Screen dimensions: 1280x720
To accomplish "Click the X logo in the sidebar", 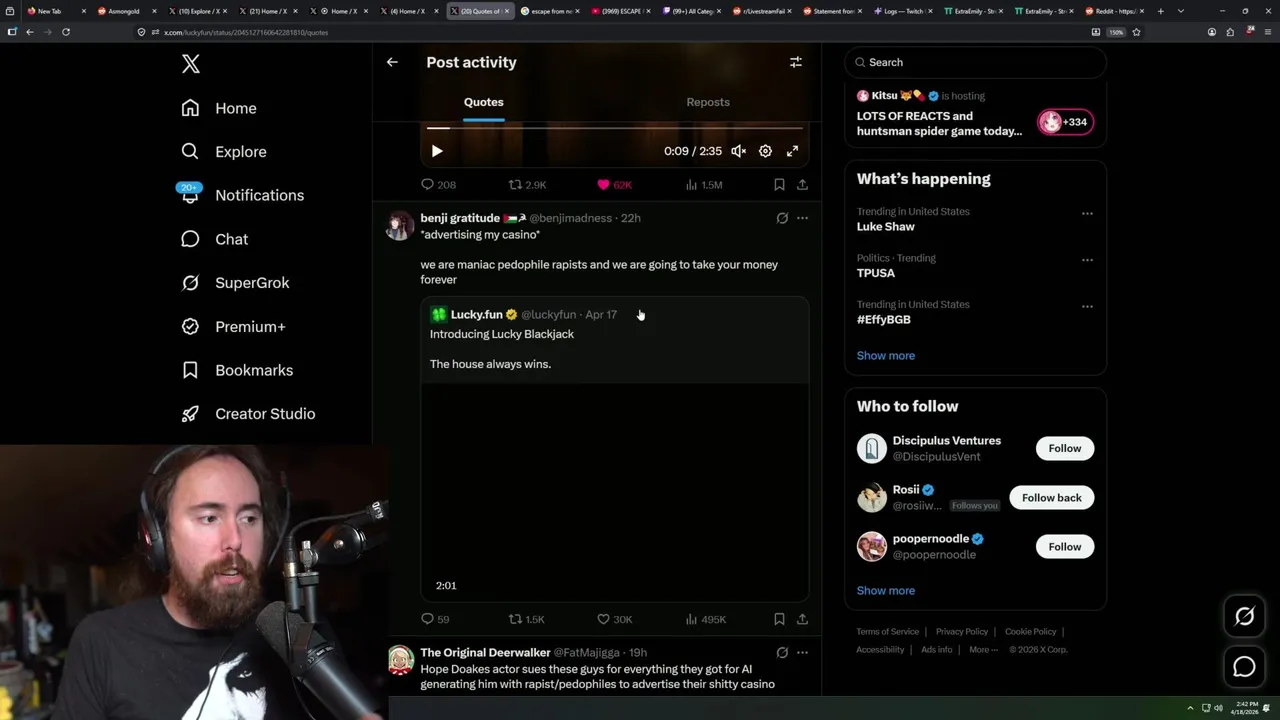I will [191, 64].
